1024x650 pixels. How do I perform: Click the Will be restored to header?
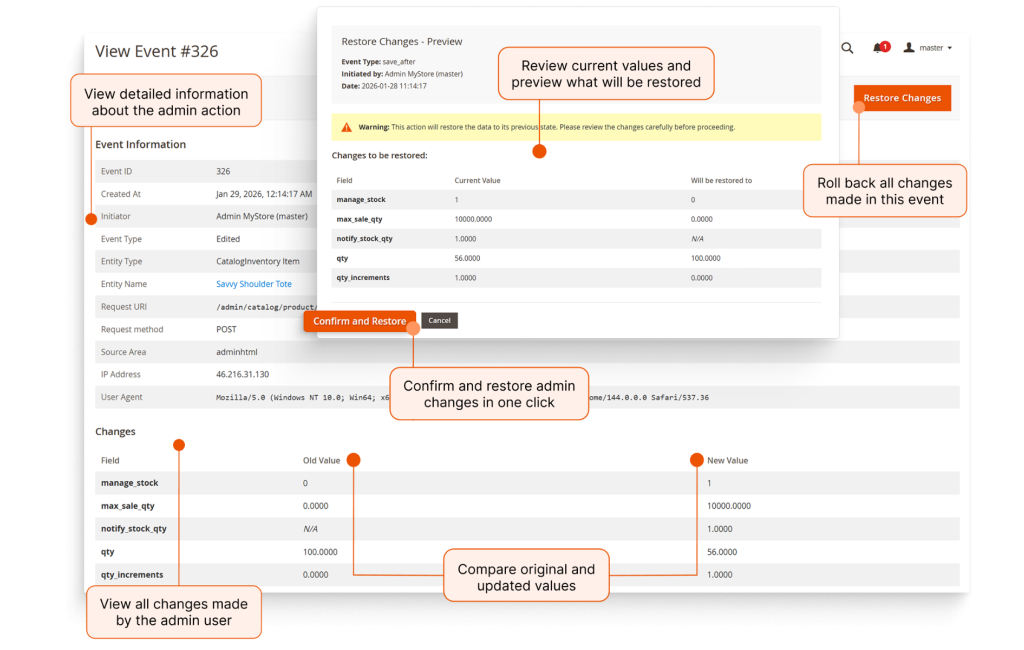coord(722,181)
